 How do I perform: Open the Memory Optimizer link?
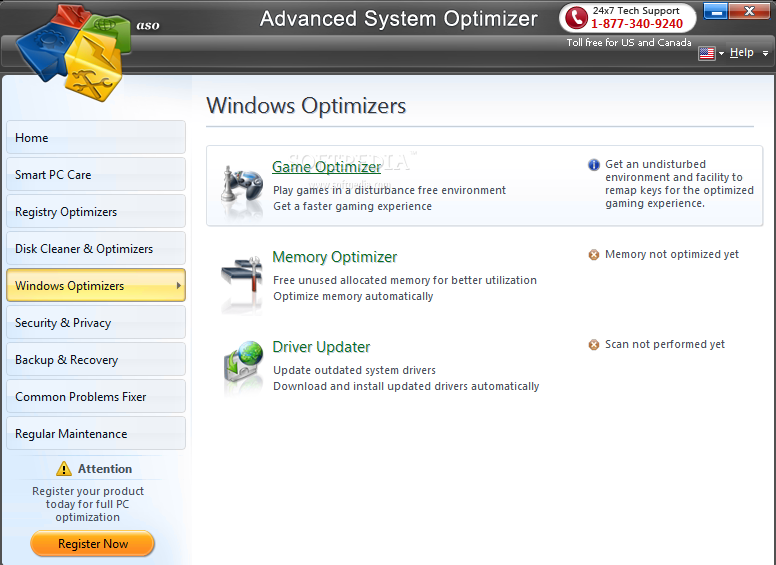[x=335, y=257]
